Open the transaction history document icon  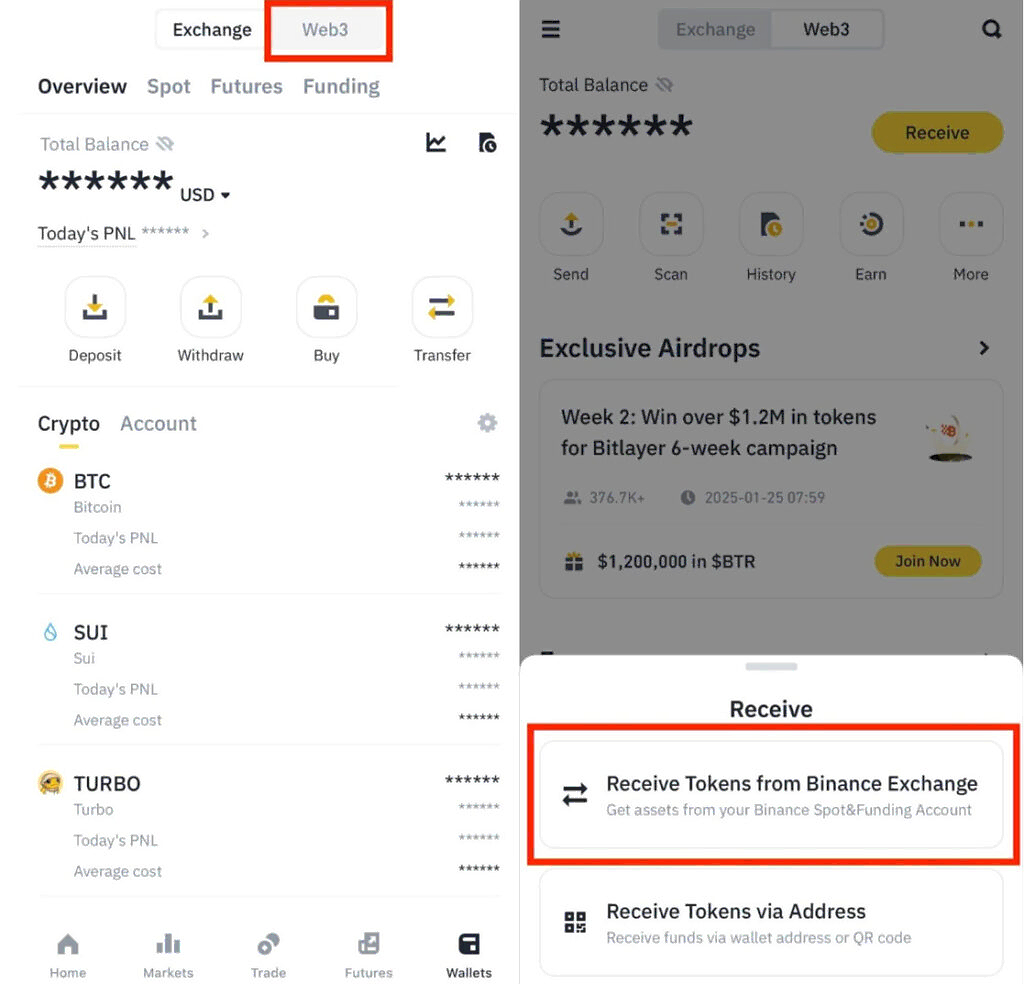[x=487, y=142]
